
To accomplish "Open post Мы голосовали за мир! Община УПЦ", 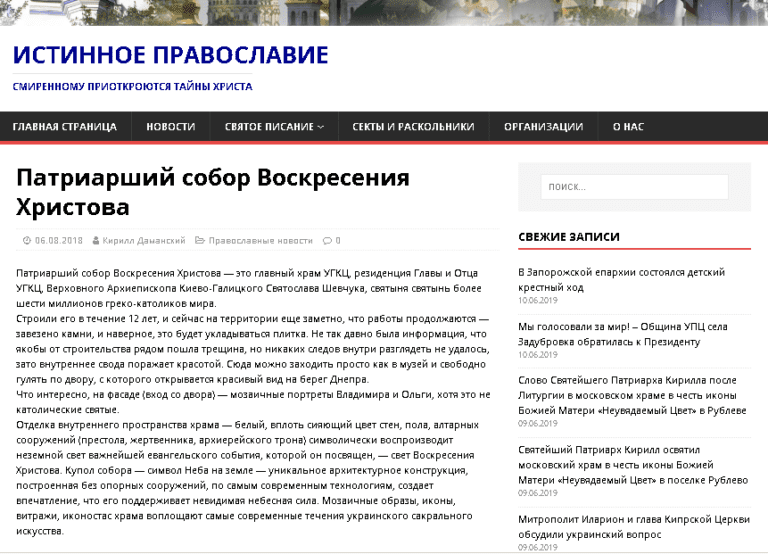I will tap(623, 334).
